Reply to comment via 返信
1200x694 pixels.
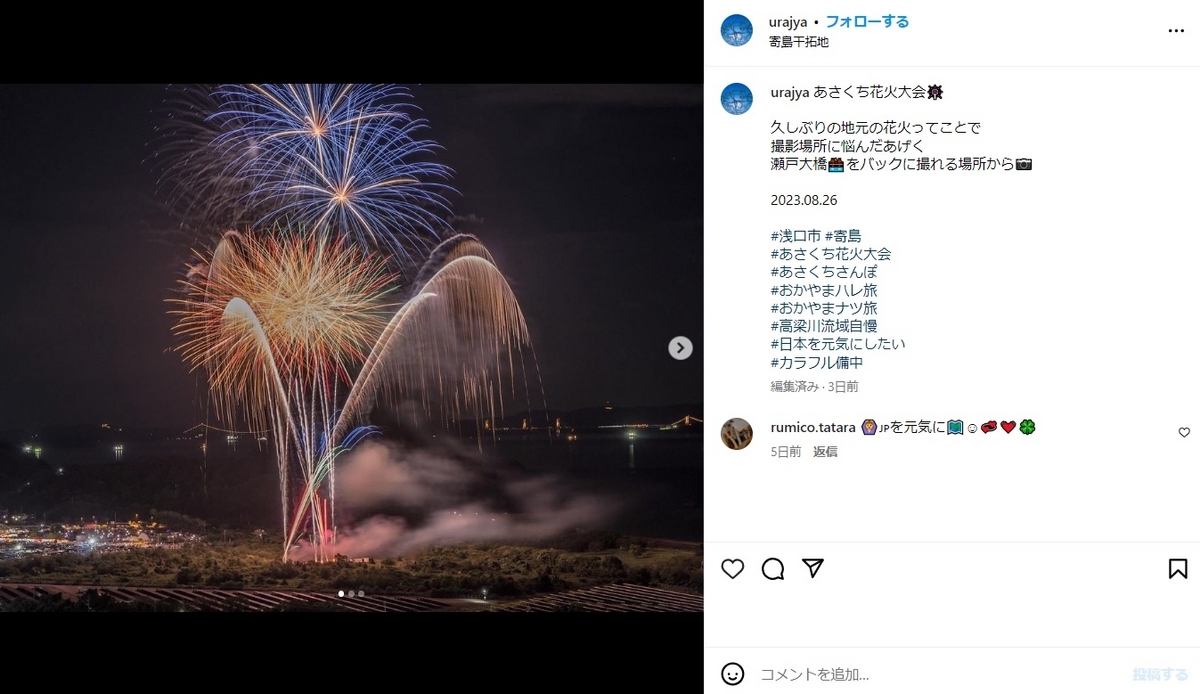(825, 452)
